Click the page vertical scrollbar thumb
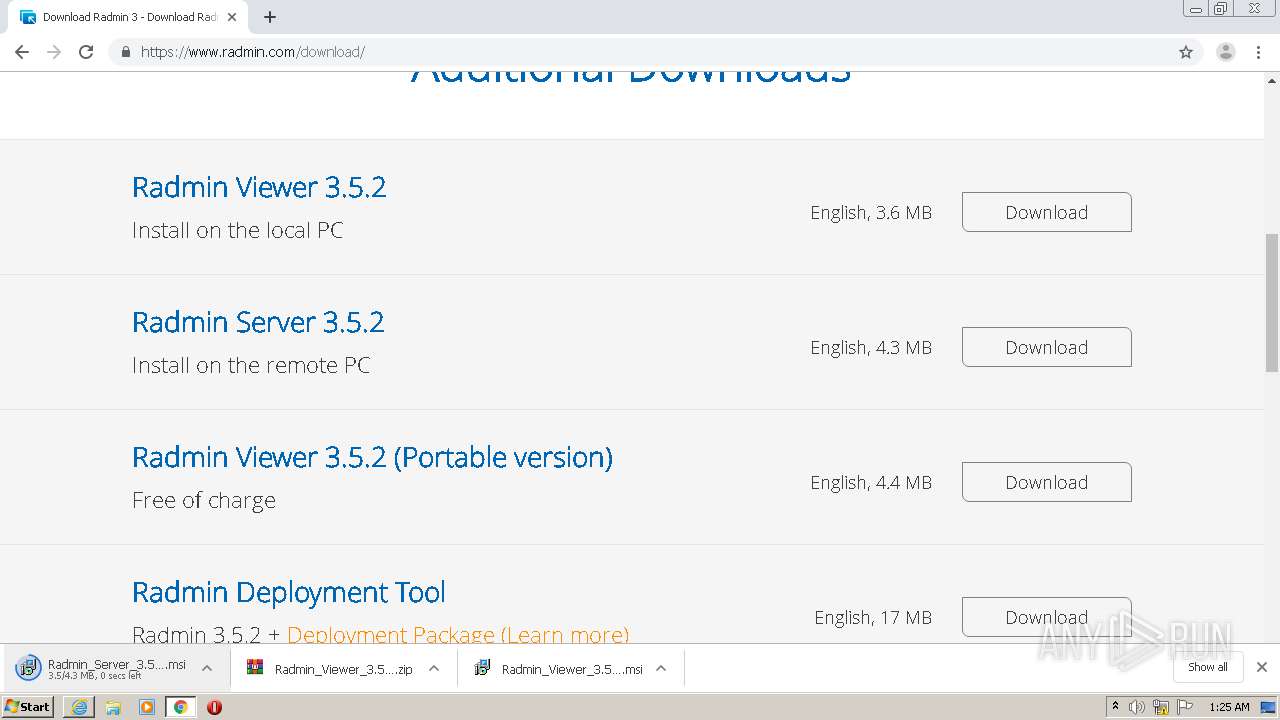This screenshot has width=1280, height=720. point(1272,302)
